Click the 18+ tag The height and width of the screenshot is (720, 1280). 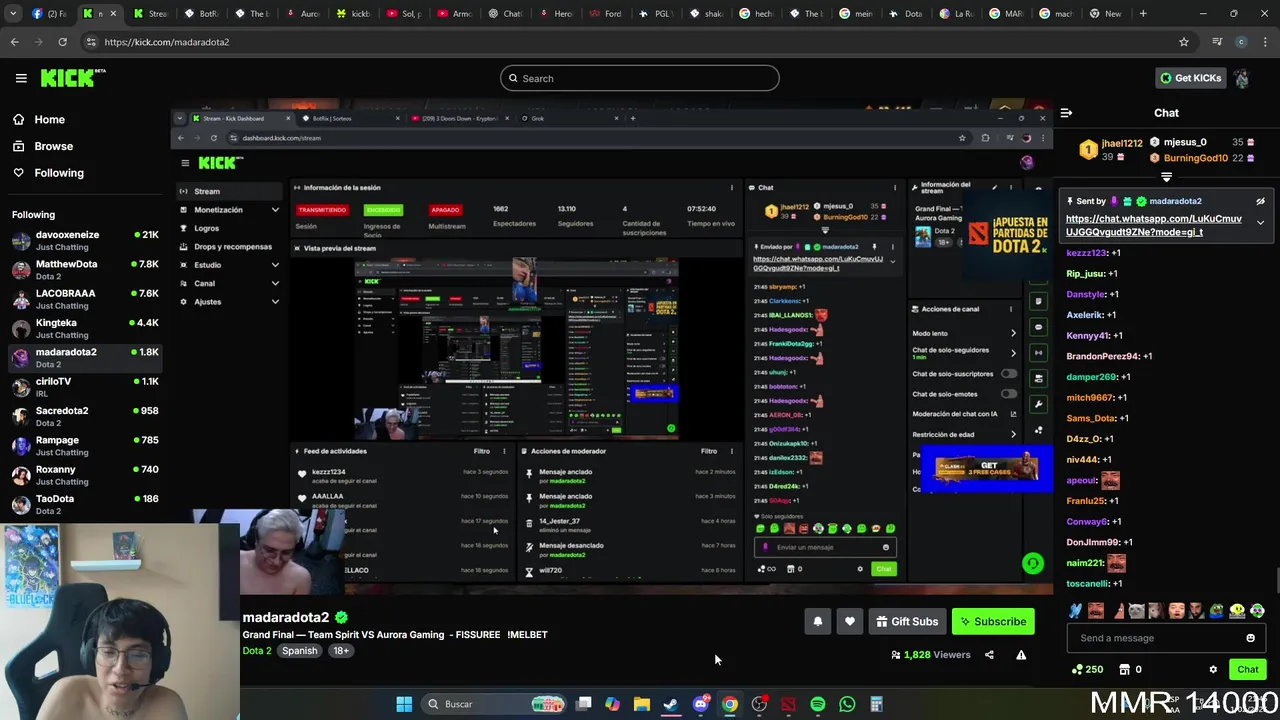coord(340,651)
